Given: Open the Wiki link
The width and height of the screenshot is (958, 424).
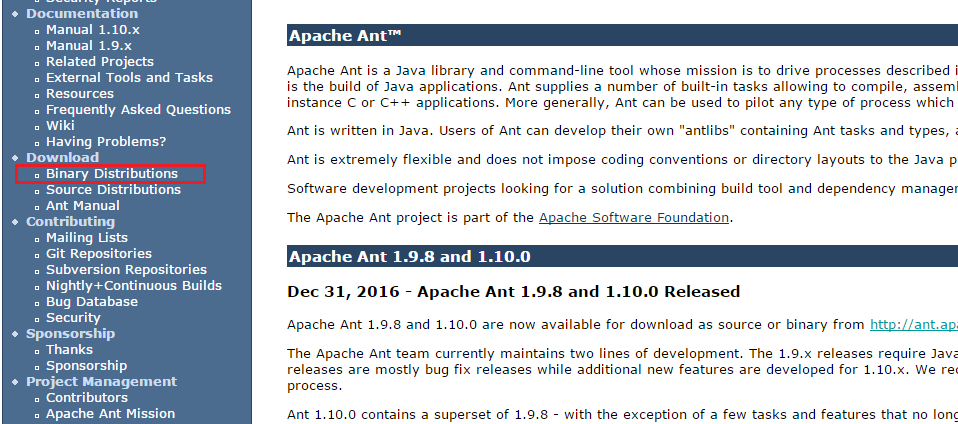Looking at the screenshot, I should pos(60,126).
